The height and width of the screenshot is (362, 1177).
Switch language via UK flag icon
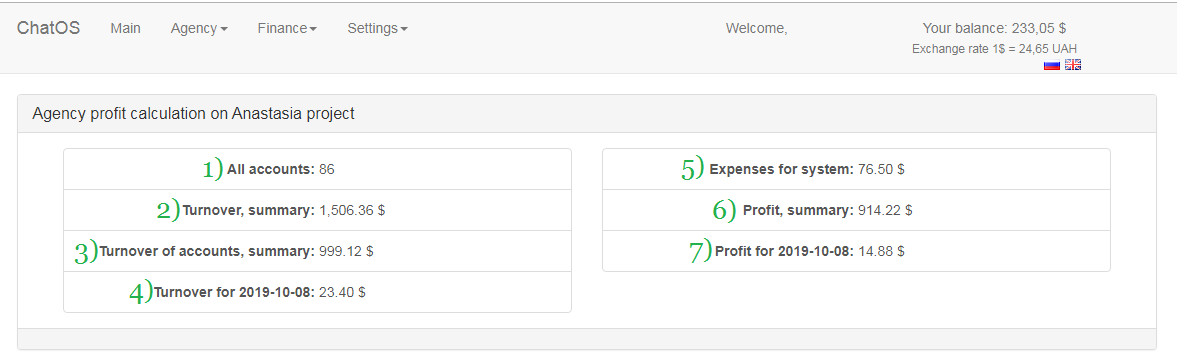(x=1073, y=65)
